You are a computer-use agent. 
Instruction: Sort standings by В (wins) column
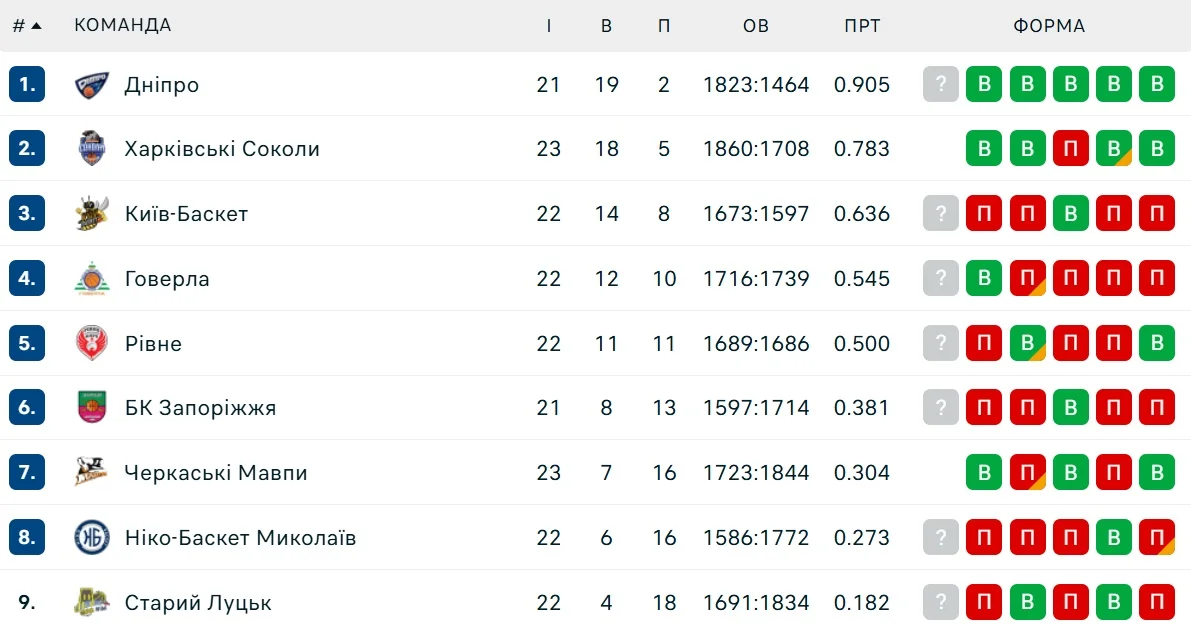click(x=607, y=26)
